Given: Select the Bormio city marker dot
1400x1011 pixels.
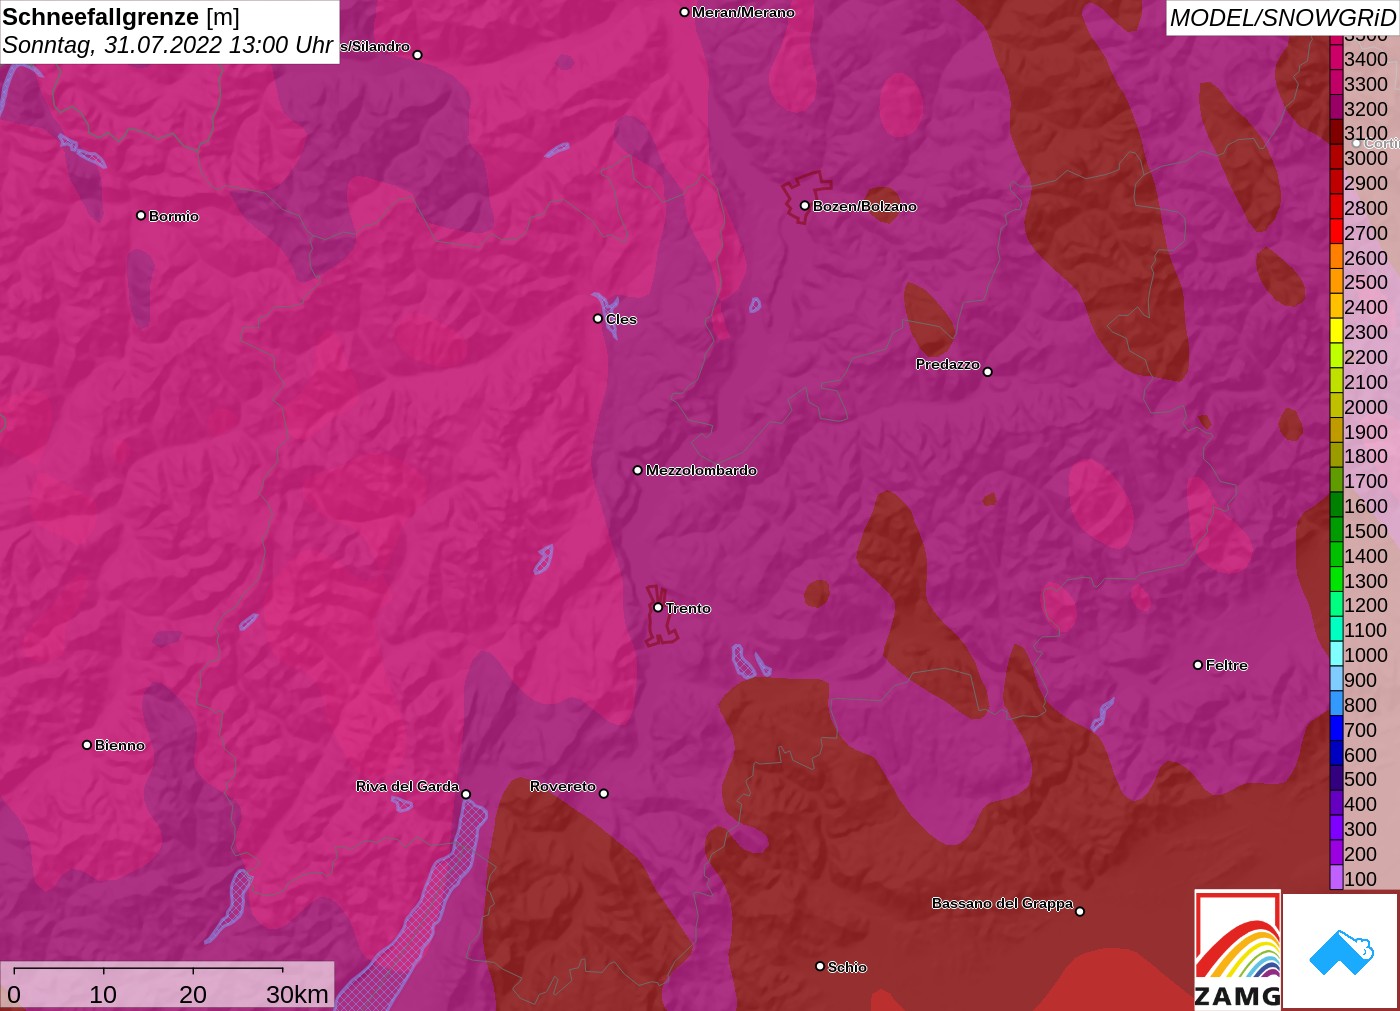Looking at the screenshot, I should (x=141, y=215).
